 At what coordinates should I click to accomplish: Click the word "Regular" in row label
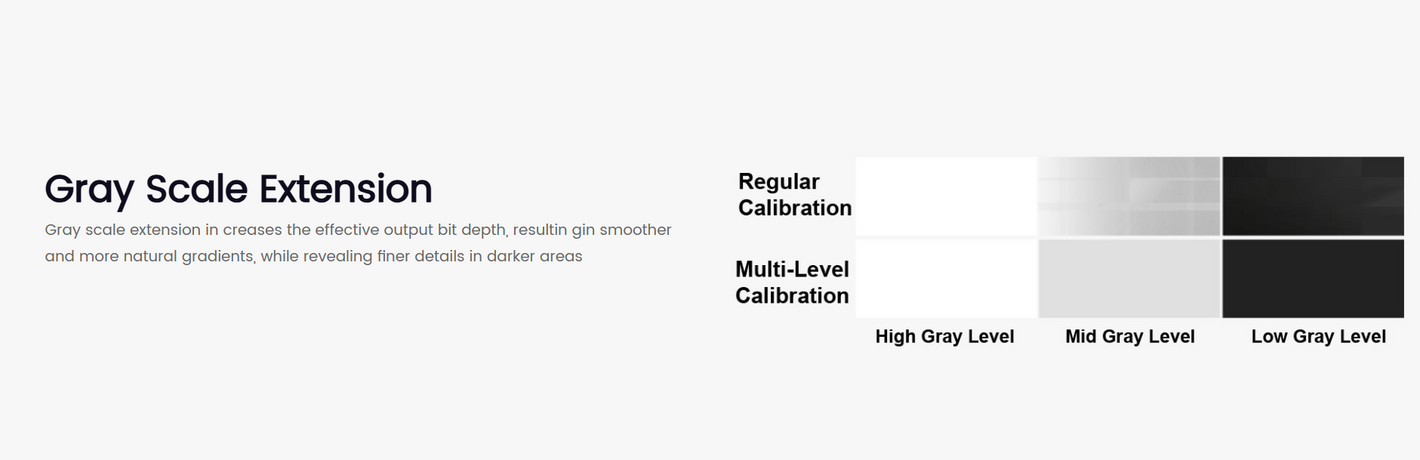click(779, 183)
